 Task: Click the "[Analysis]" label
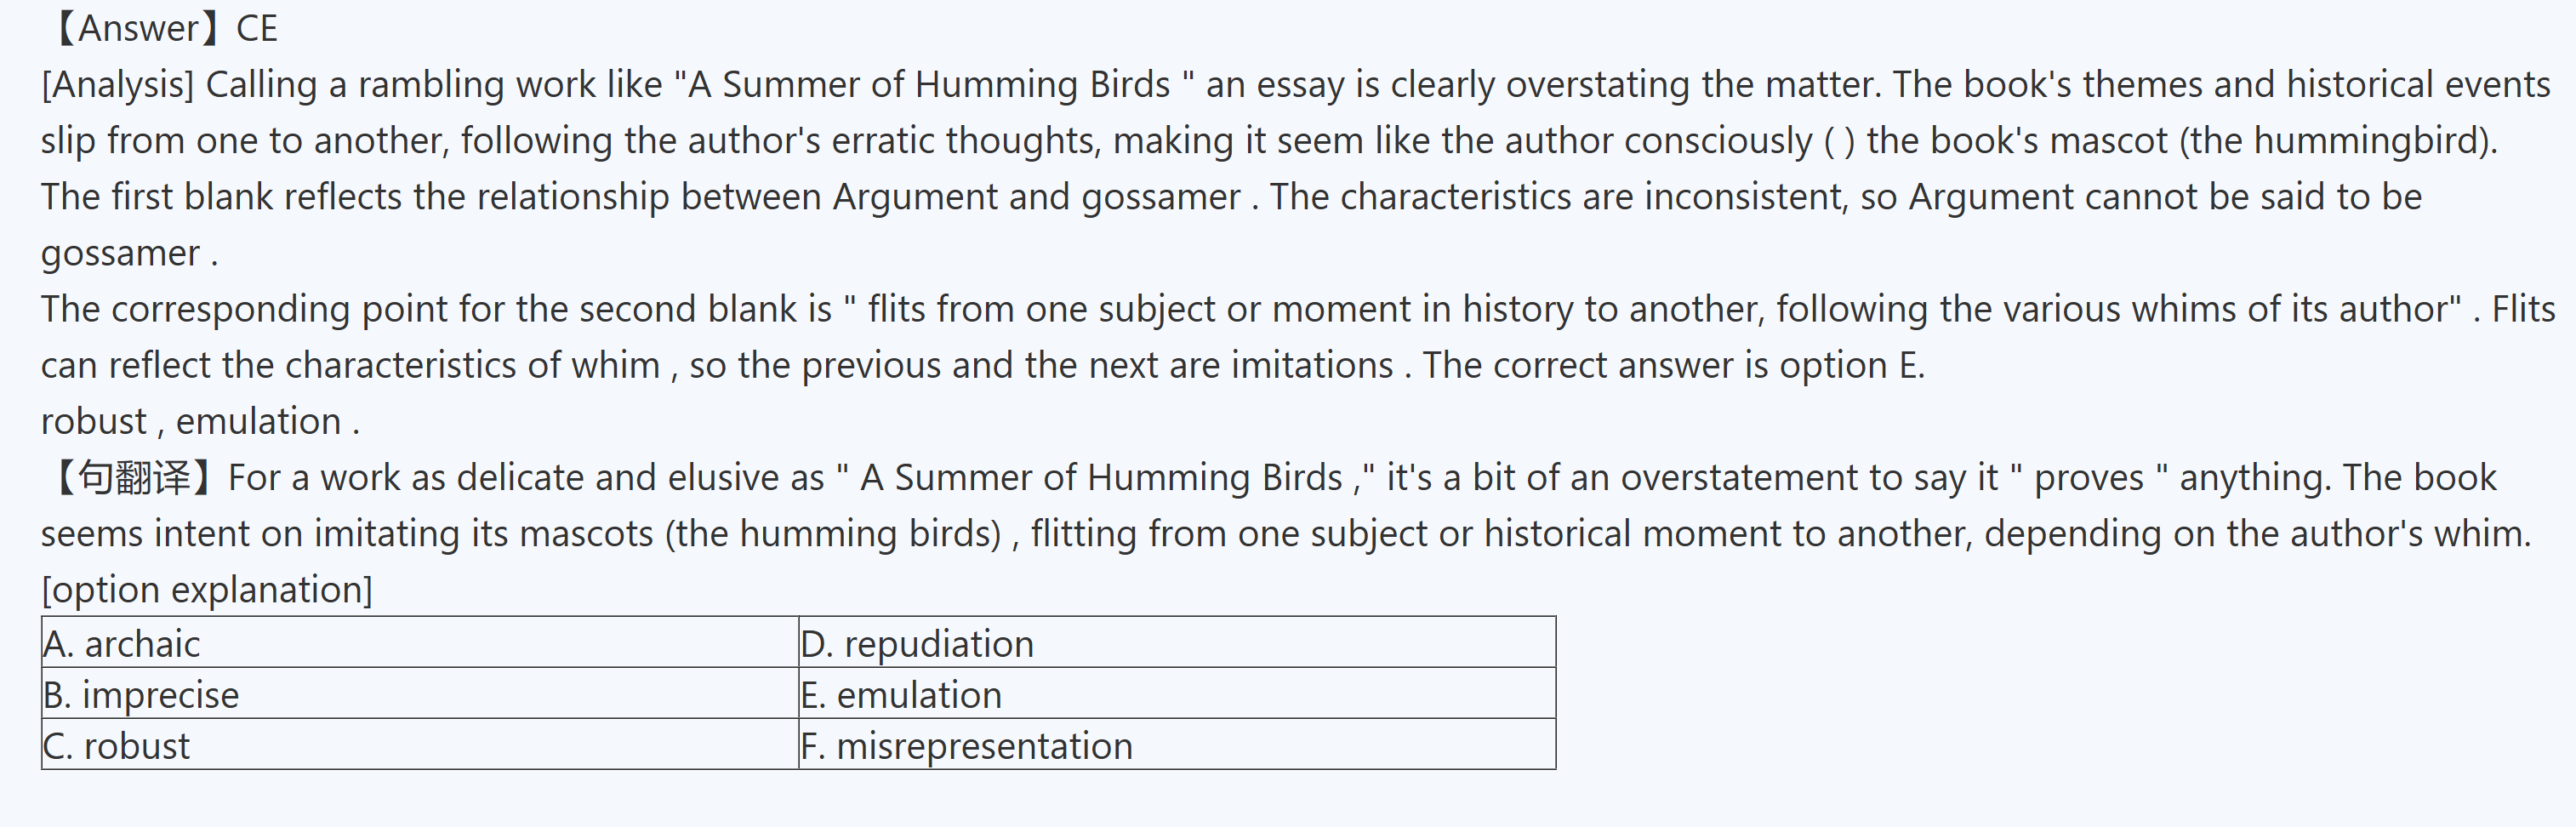118,84
